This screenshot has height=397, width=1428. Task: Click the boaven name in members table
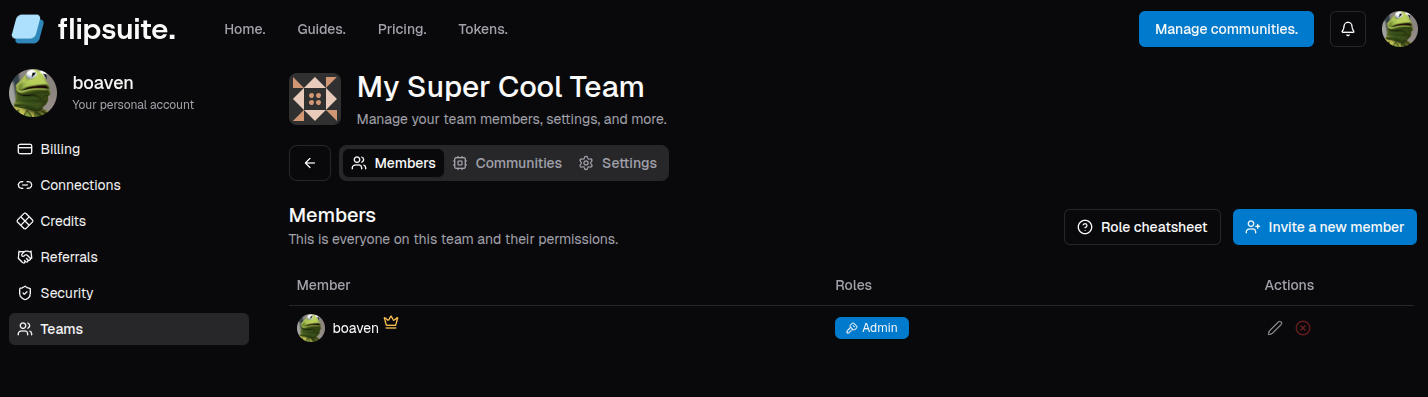point(355,328)
